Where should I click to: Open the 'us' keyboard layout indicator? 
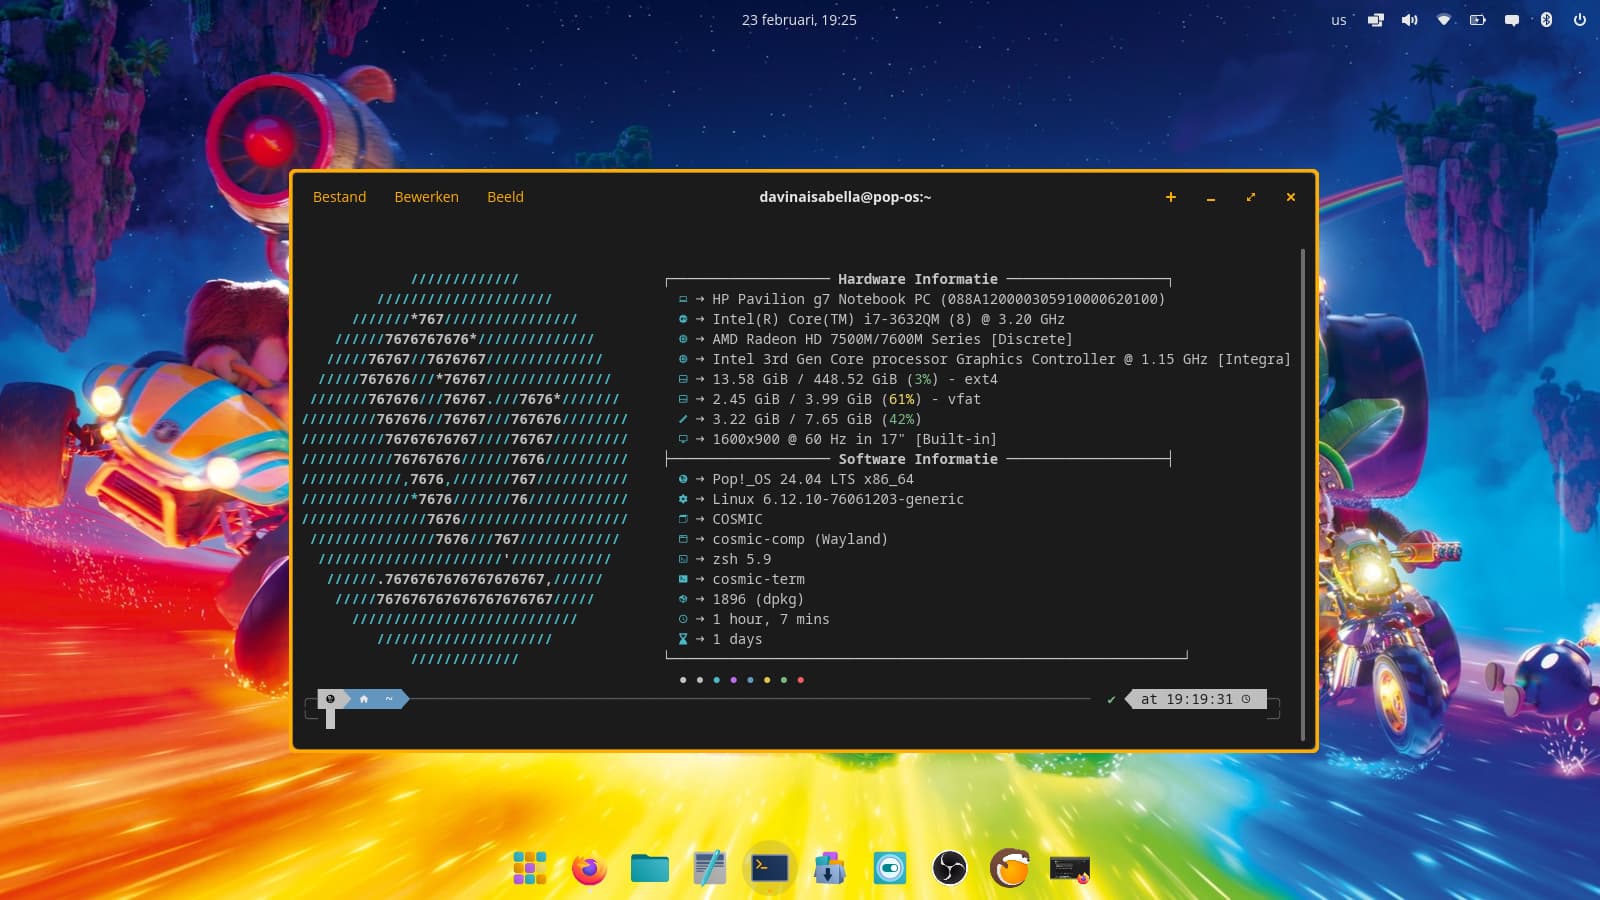[x=1338, y=20]
